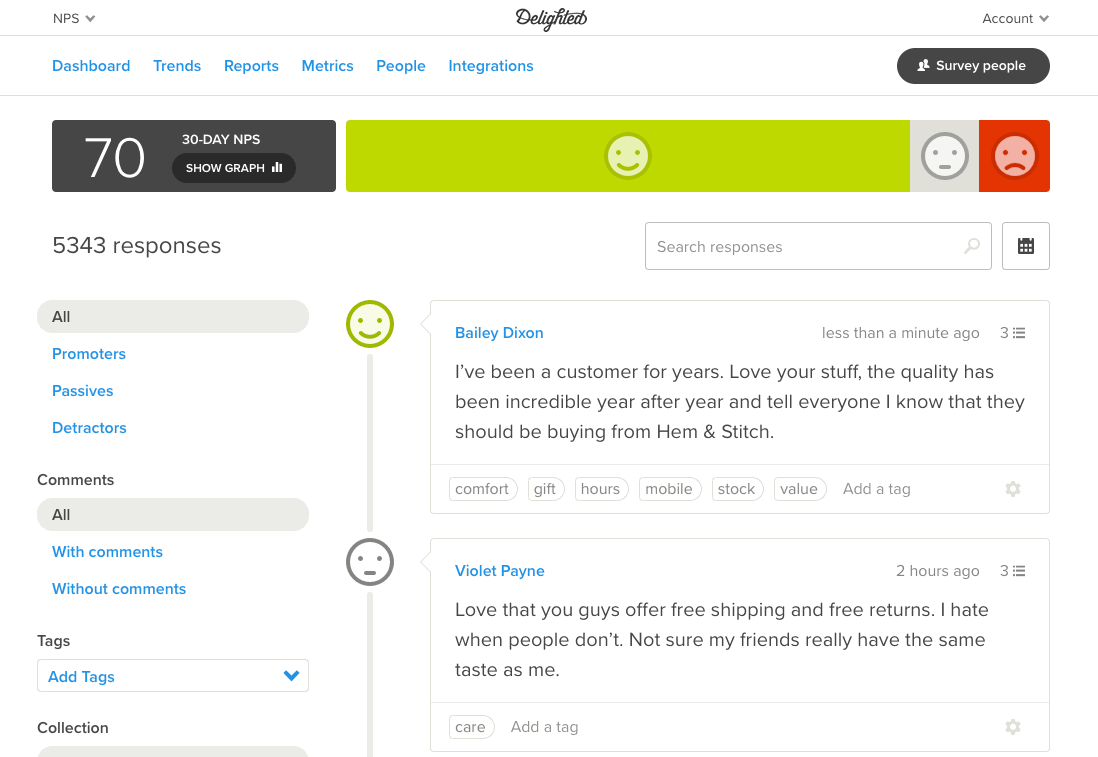1098x757 pixels.
Task: Click 'less than a minute ago' timestamp
Action: coord(901,333)
